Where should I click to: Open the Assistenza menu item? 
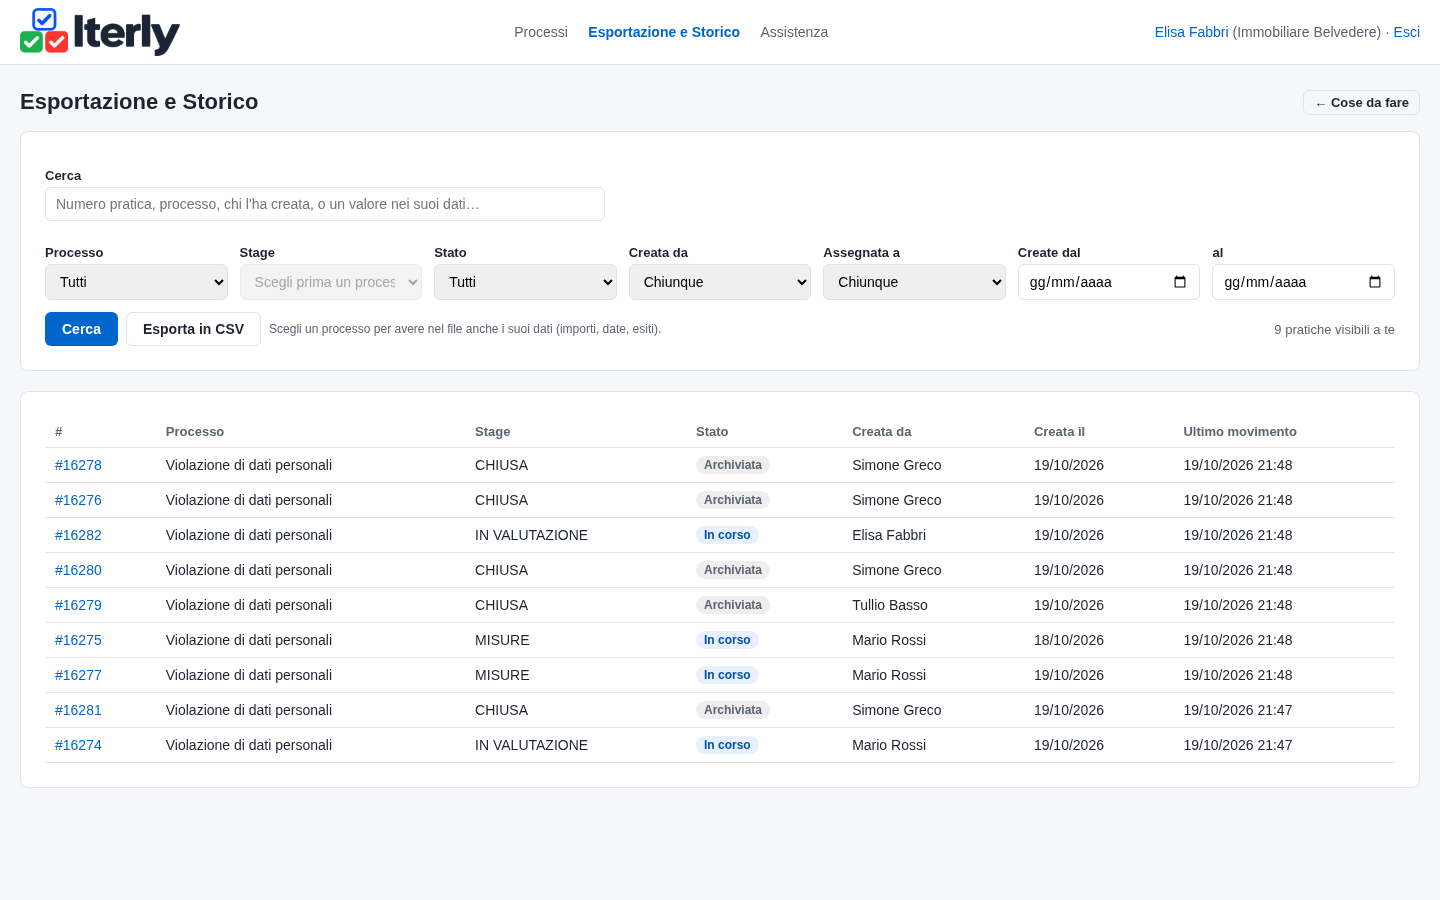pyautogui.click(x=794, y=32)
